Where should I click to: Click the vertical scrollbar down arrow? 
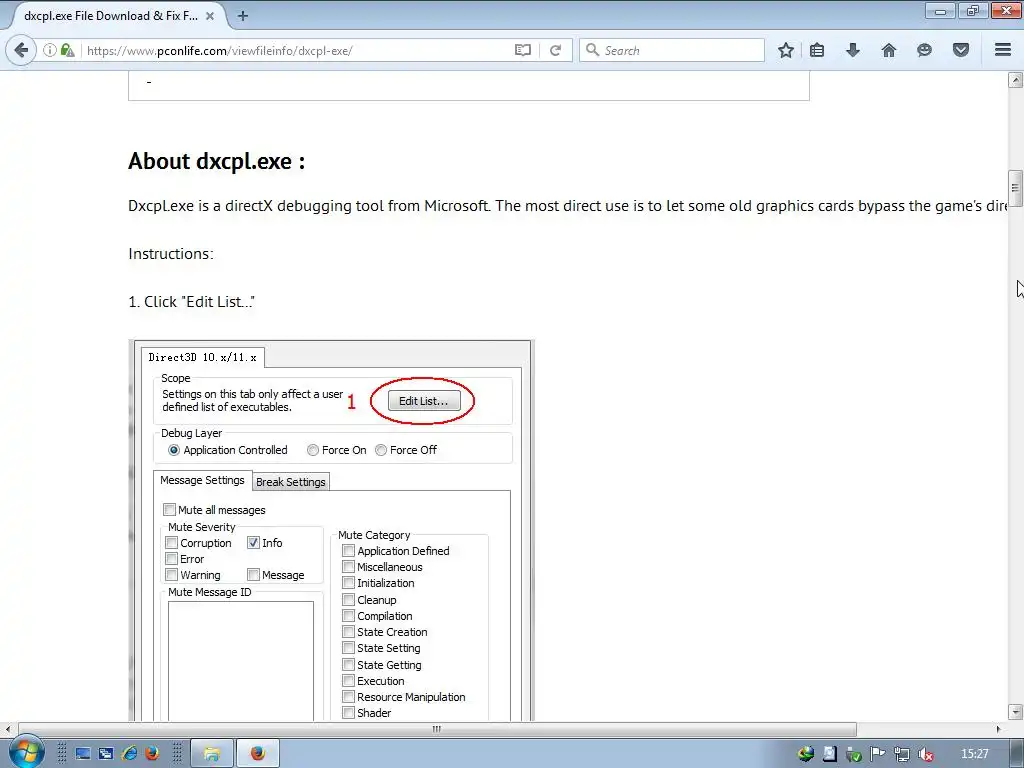point(1015,712)
